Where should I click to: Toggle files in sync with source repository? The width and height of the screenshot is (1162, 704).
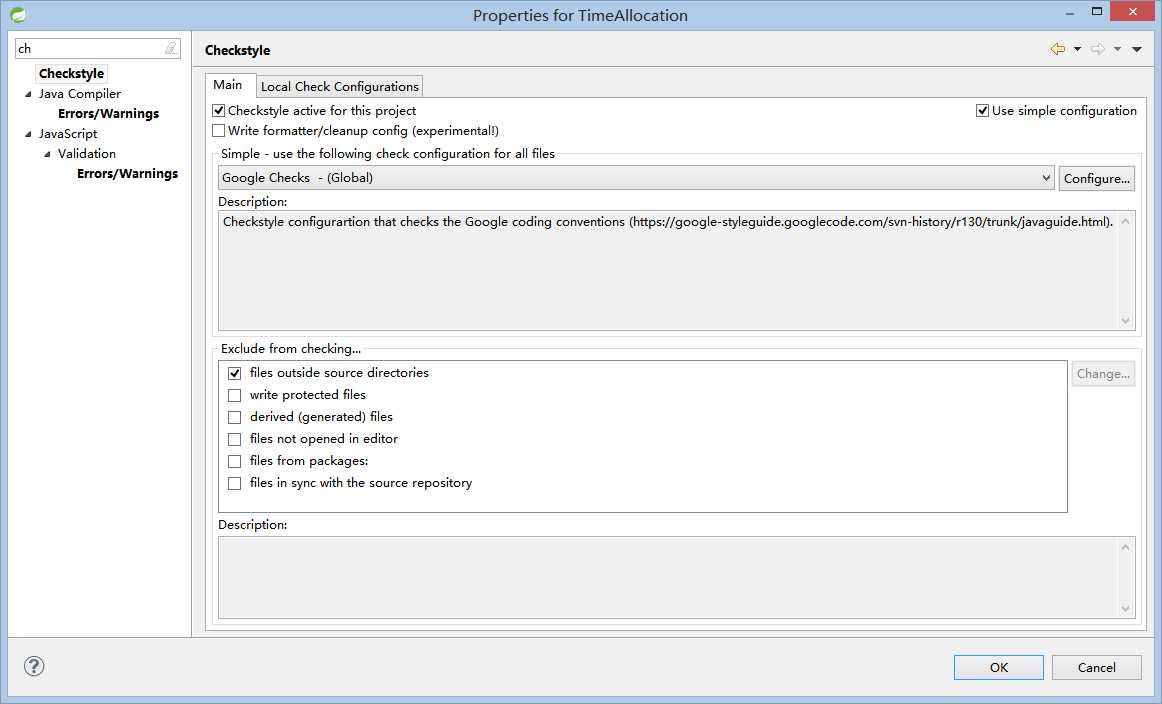[235, 483]
